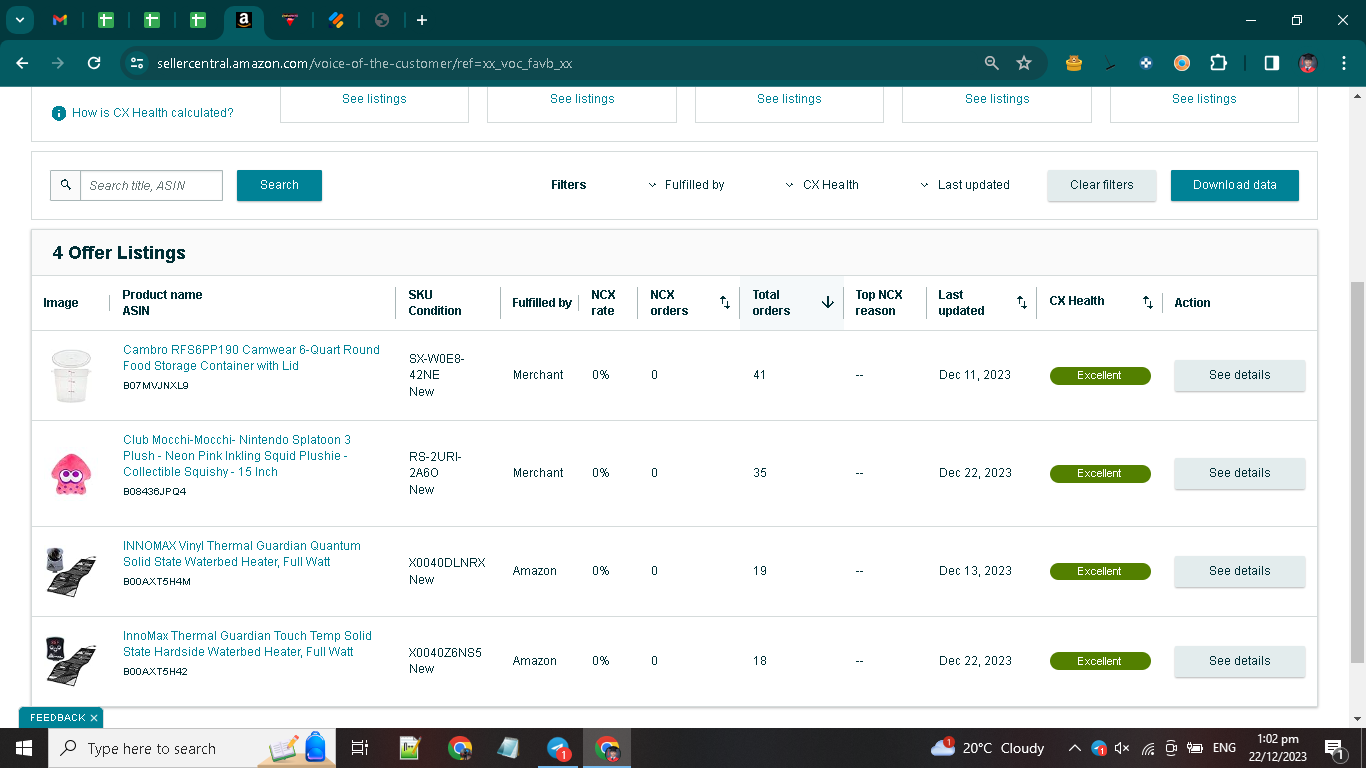Click the Clear filters button
Viewport: 1366px width, 768px height.
pyautogui.click(x=1102, y=185)
